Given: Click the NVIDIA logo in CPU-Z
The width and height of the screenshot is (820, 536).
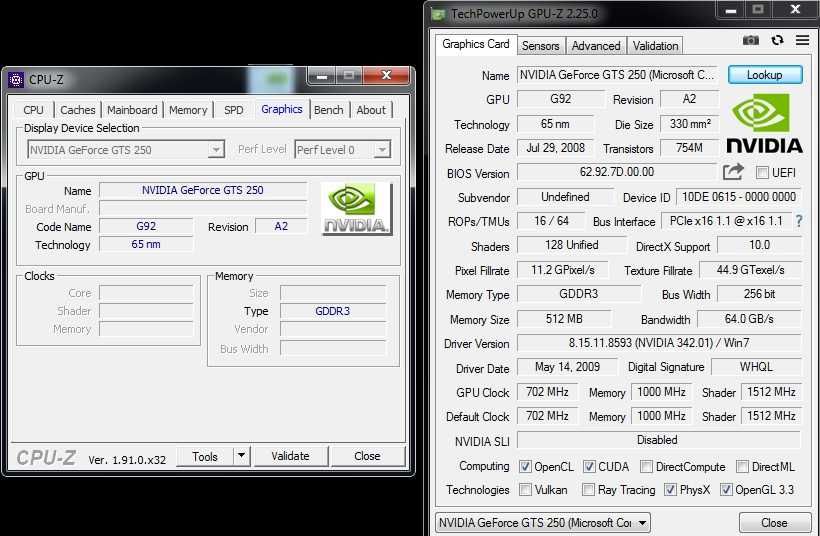Looking at the screenshot, I should pyautogui.click(x=357, y=209).
